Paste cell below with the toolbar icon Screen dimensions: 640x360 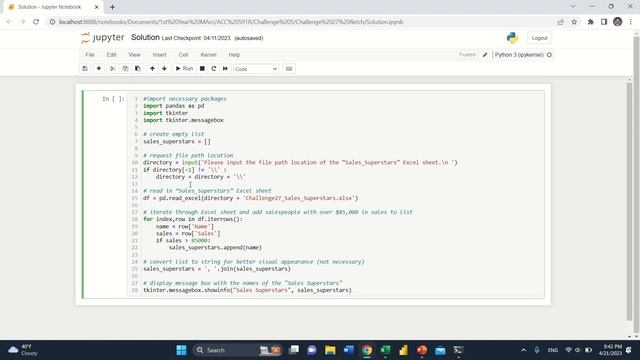[x=138, y=69]
